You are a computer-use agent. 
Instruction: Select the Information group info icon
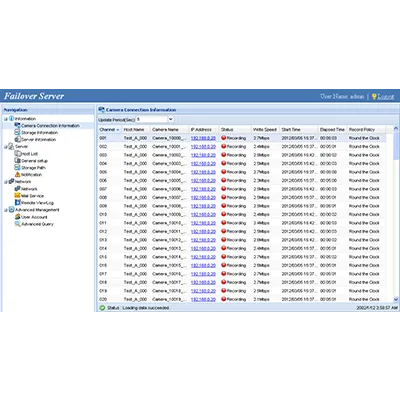pos(11,119)
